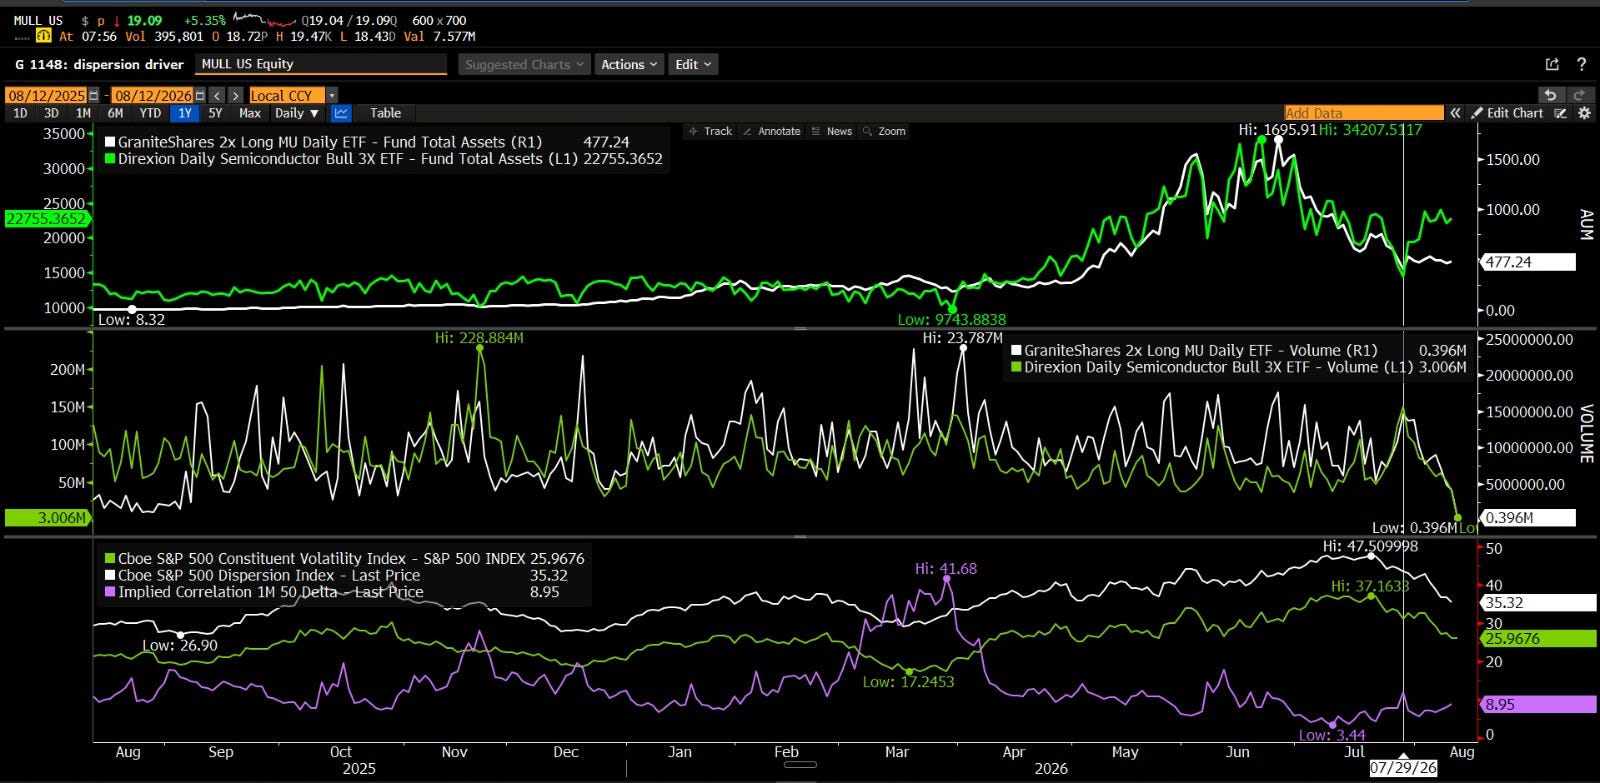Click green swatch for Direxion Fund Total Assets

(110, 158)
